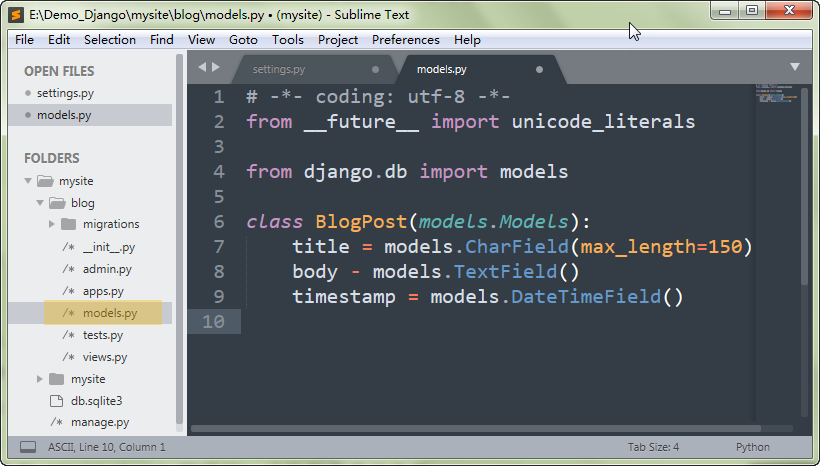The image size is (820, 466).
Task: Click file type icon next to __init__.py
Action: coord(69,247)
